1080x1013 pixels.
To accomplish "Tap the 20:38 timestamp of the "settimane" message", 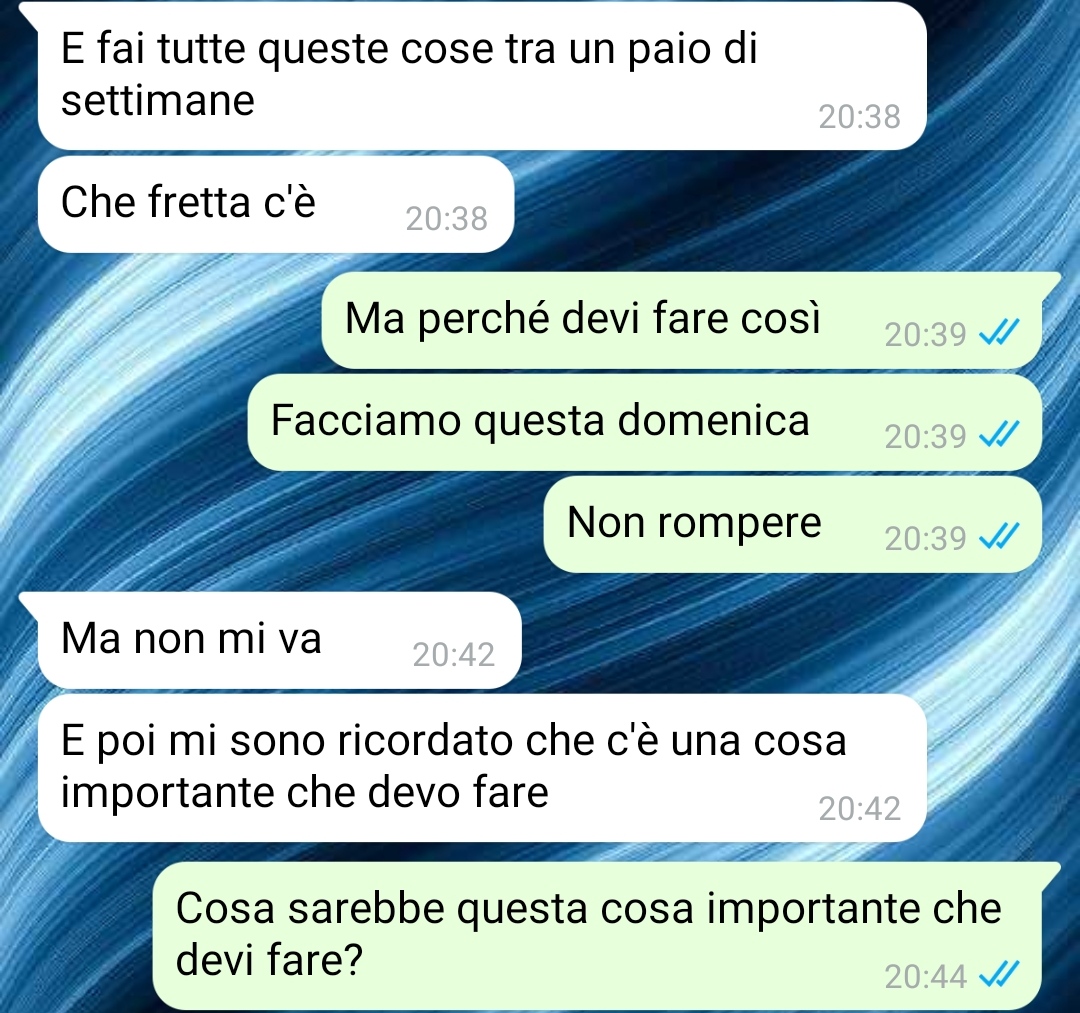I will [860, 117].
